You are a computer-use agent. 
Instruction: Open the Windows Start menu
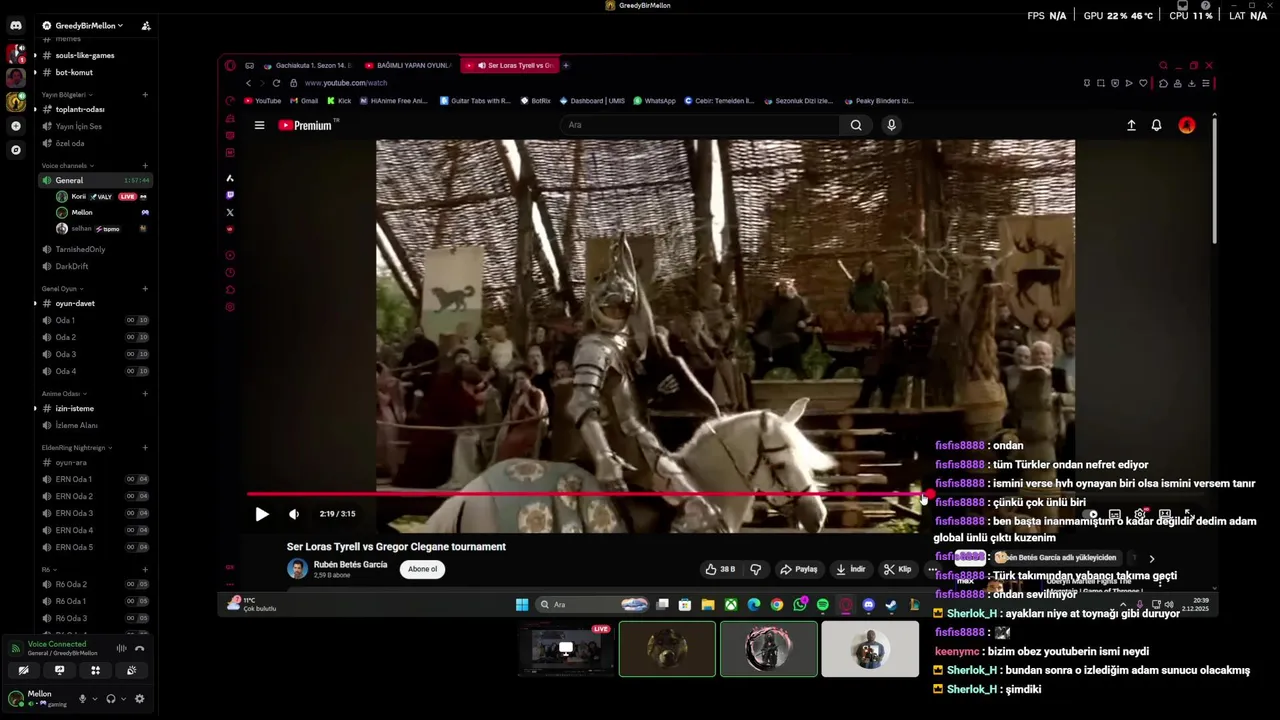522,604
